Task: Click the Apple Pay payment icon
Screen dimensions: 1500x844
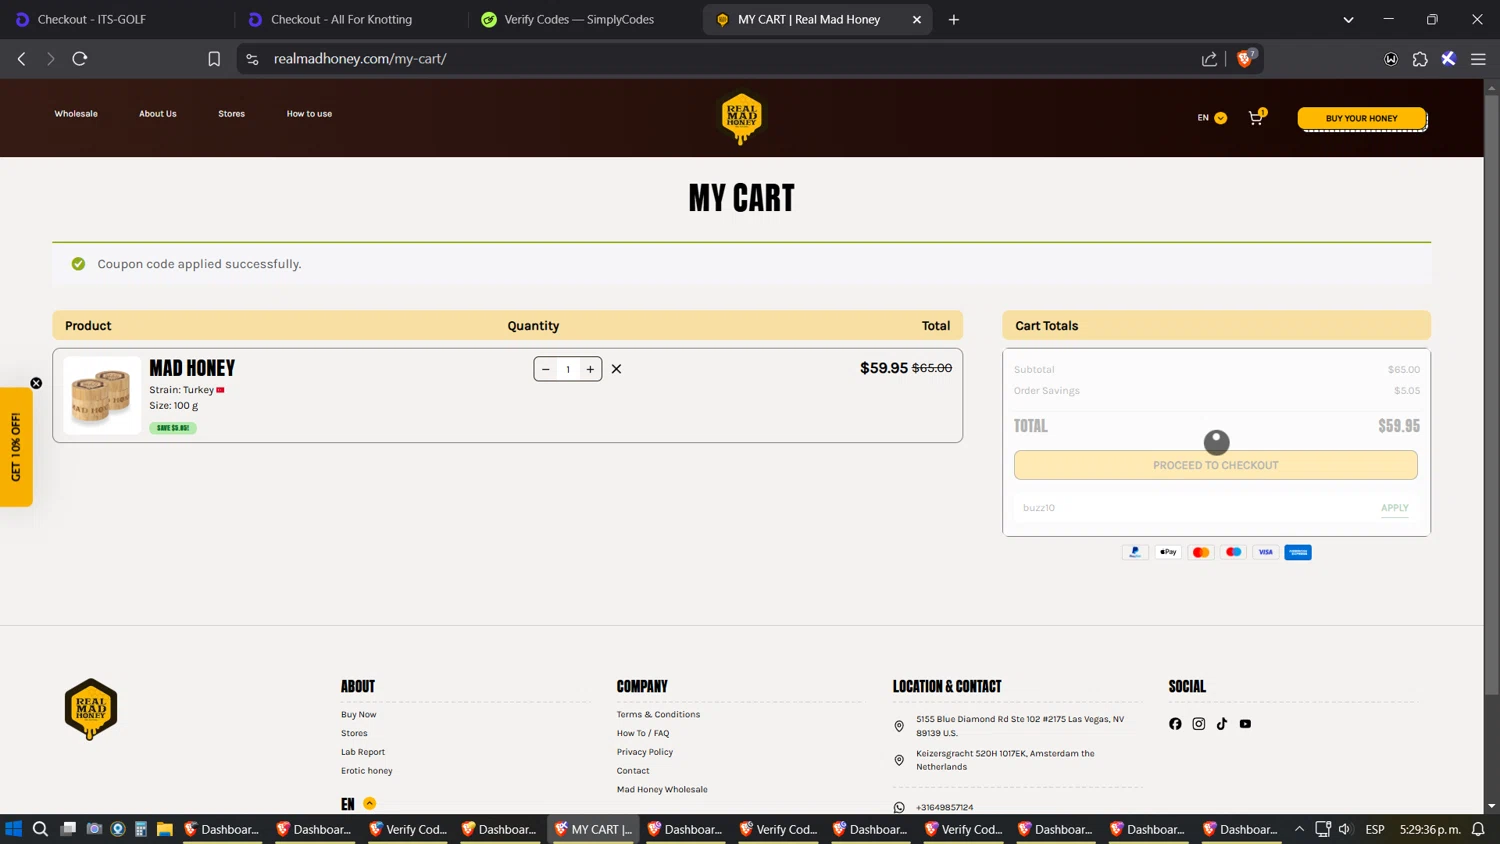Action: (1168, 552)
